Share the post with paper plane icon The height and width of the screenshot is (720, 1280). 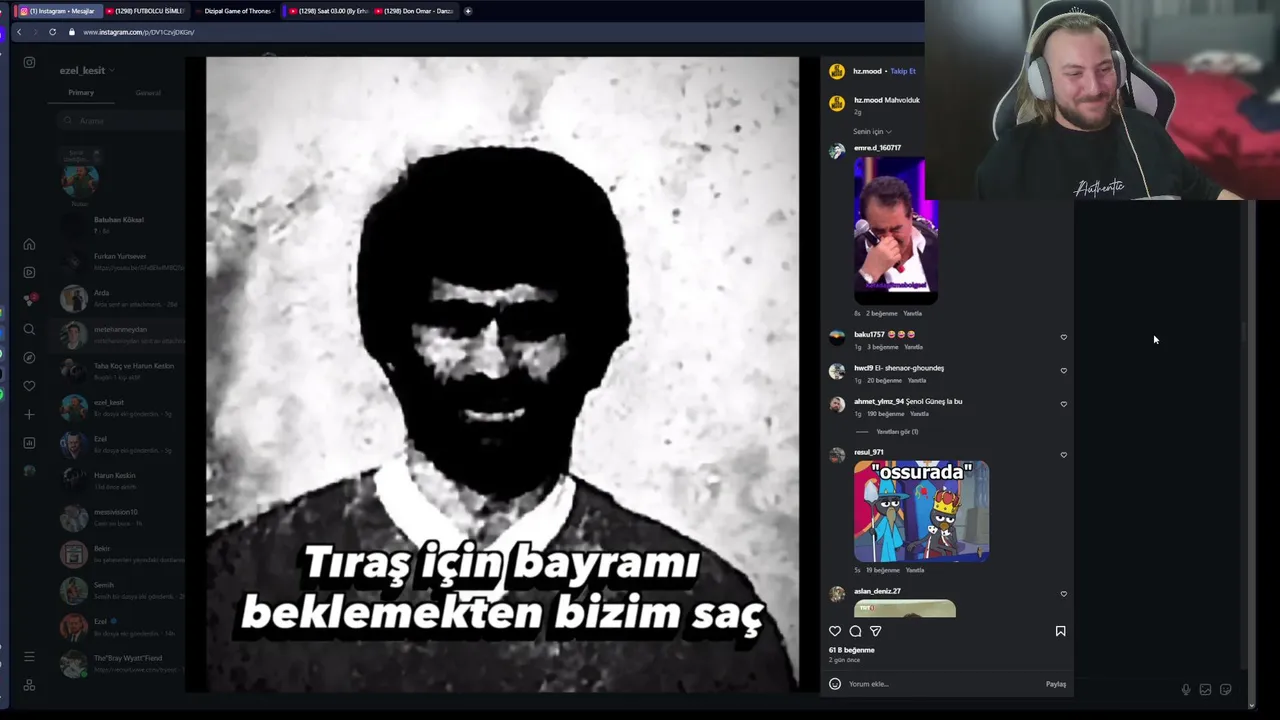click(875, 631)
